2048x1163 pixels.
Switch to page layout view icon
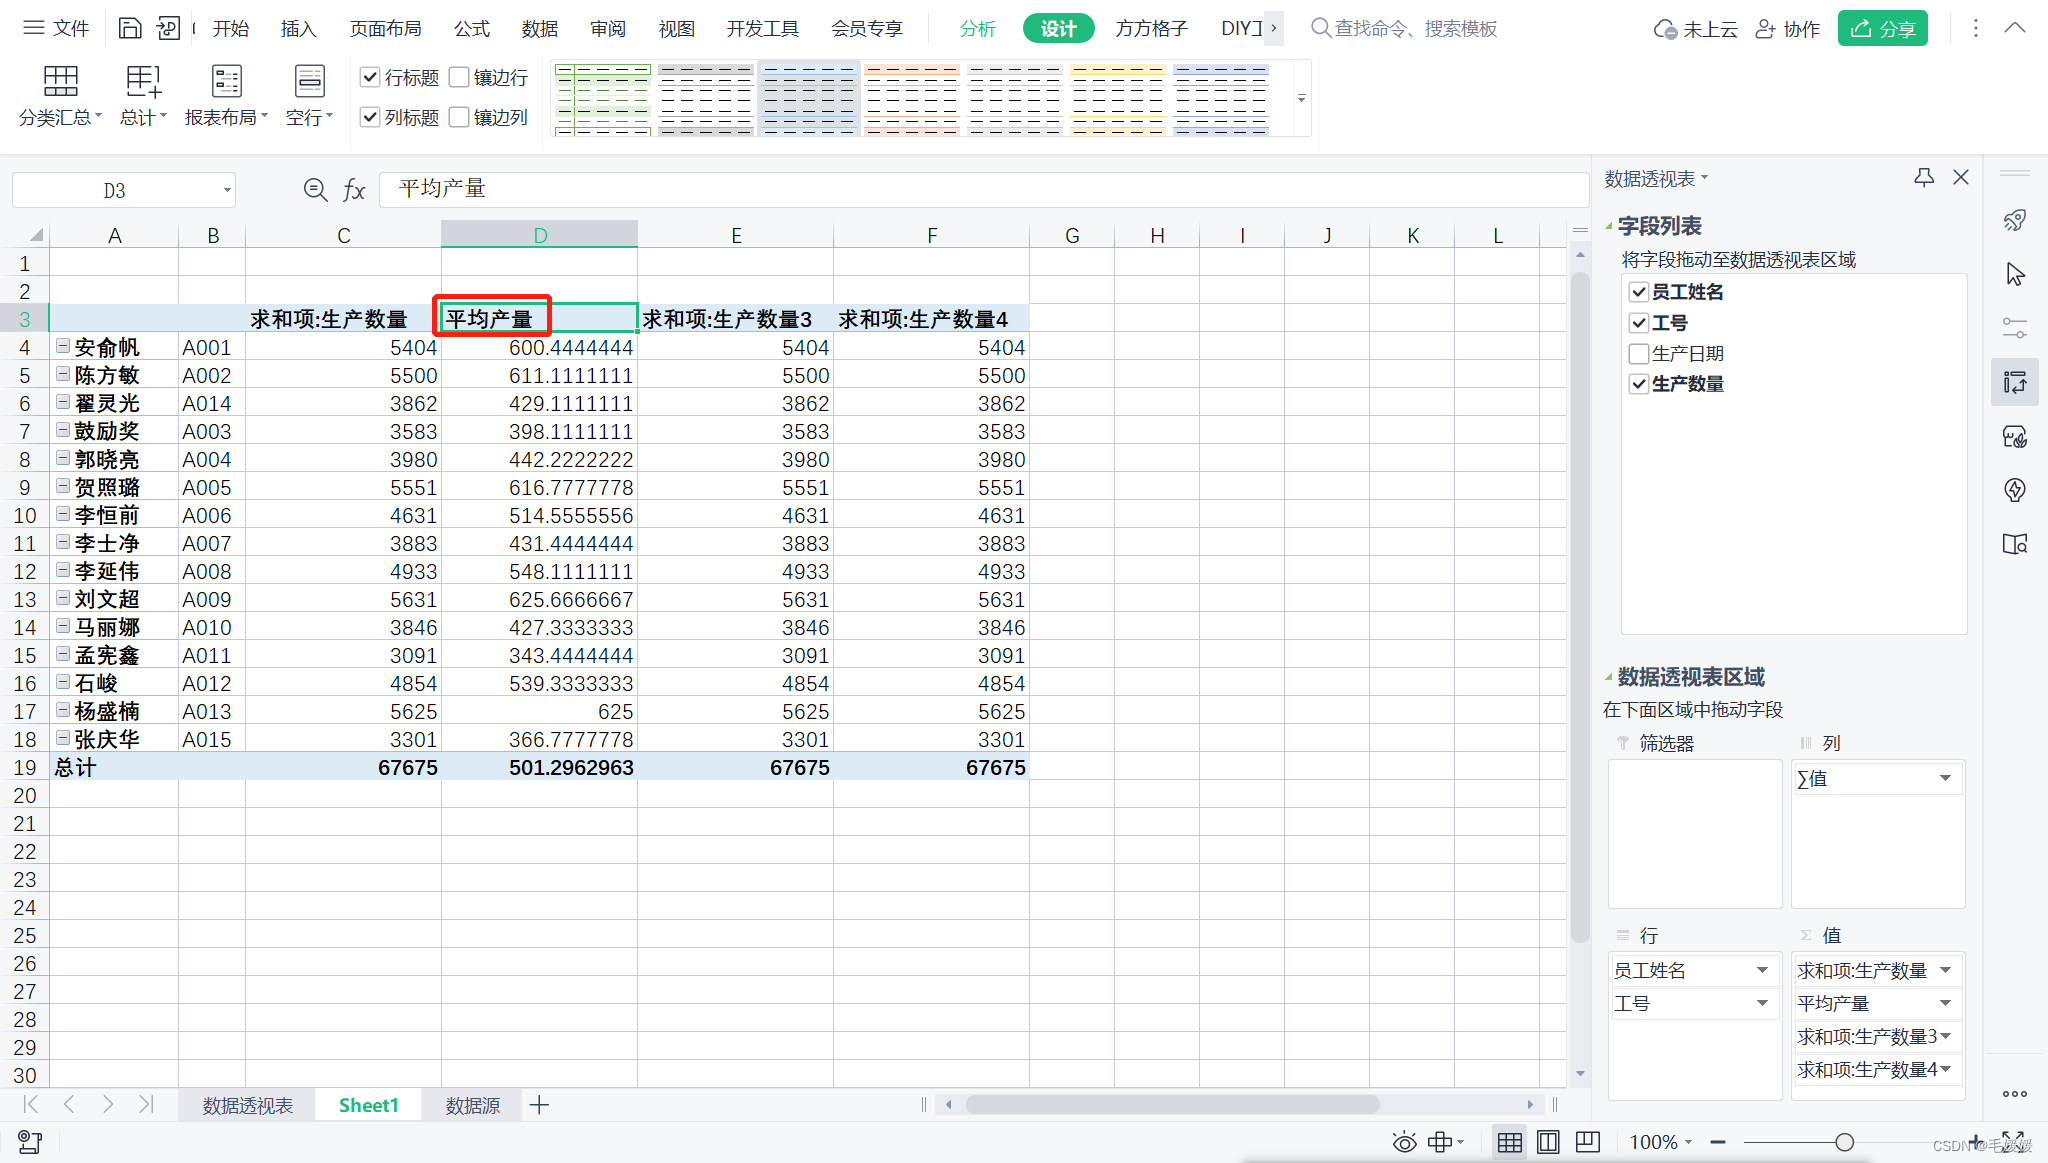click(1548, 1142)
